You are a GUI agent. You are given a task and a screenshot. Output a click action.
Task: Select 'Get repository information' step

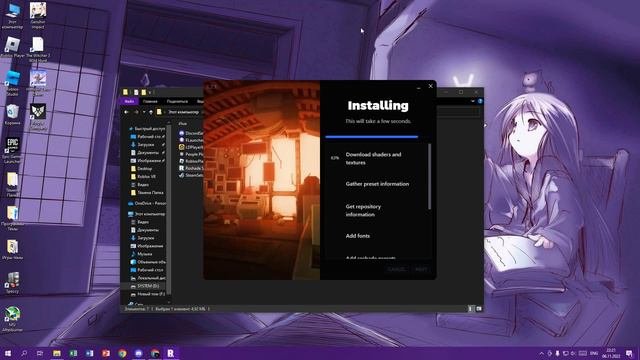point(363,210)
